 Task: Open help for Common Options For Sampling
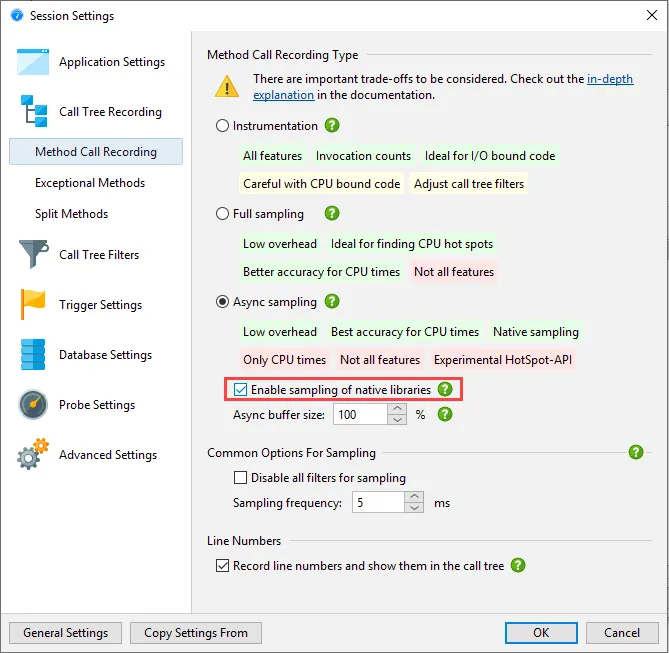[636, 452]
